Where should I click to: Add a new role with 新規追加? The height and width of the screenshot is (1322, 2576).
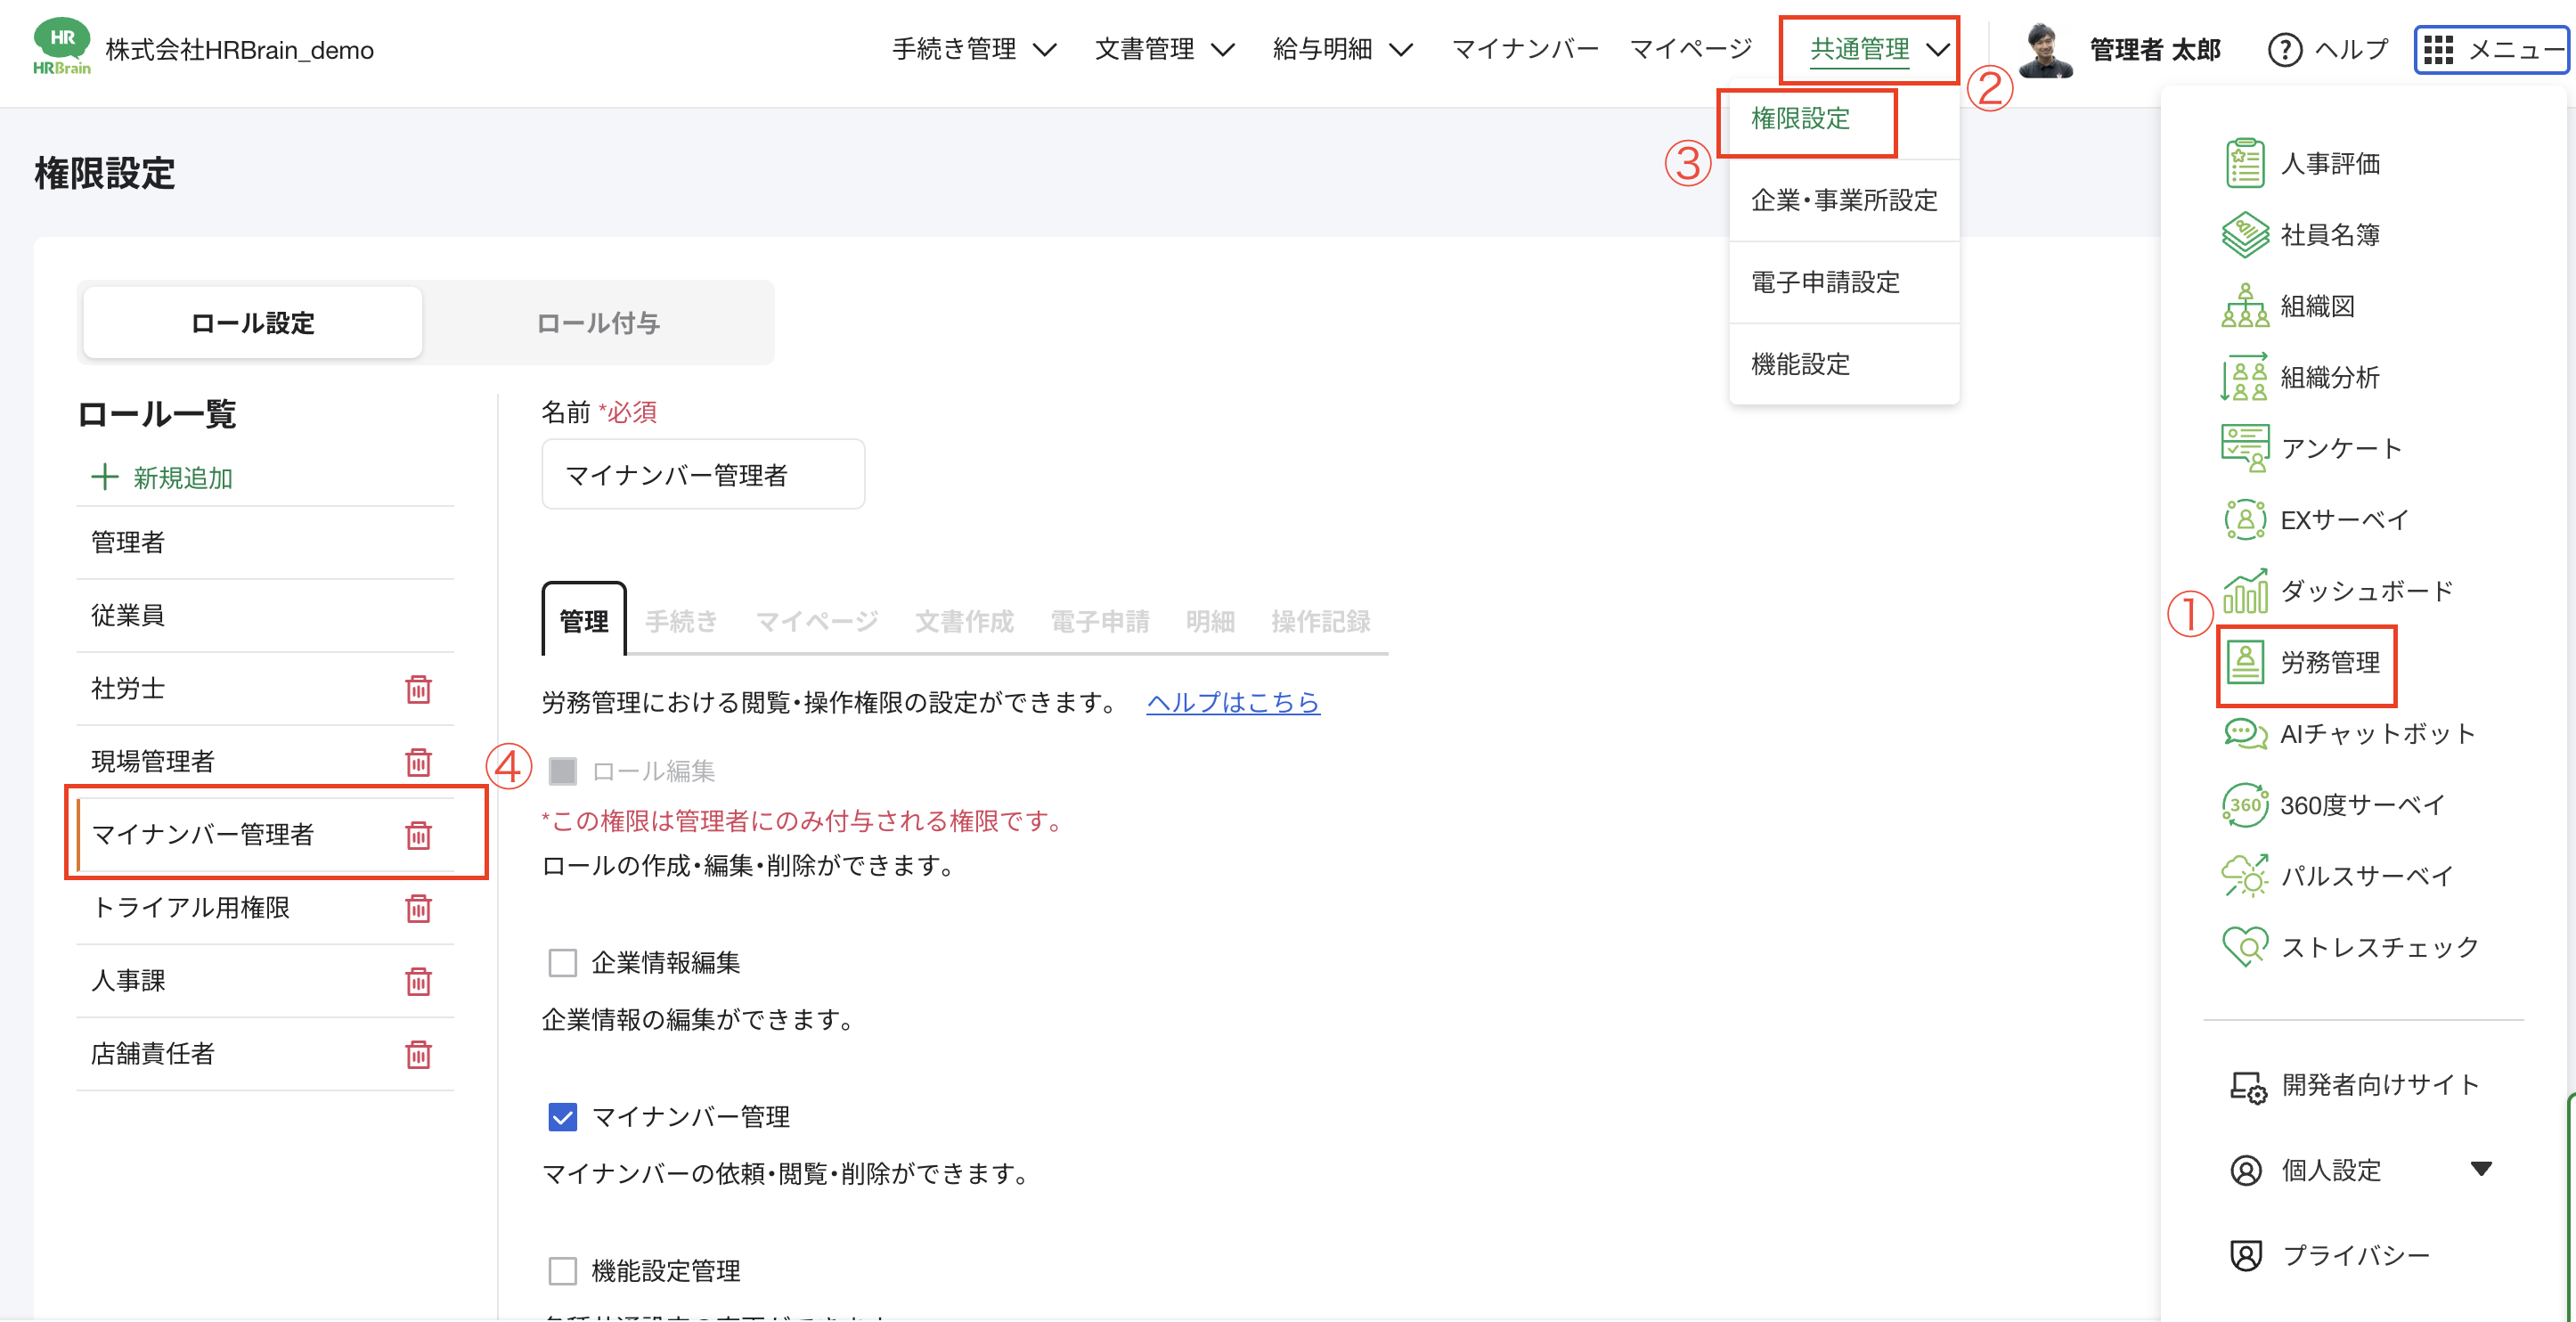[182, 478]
